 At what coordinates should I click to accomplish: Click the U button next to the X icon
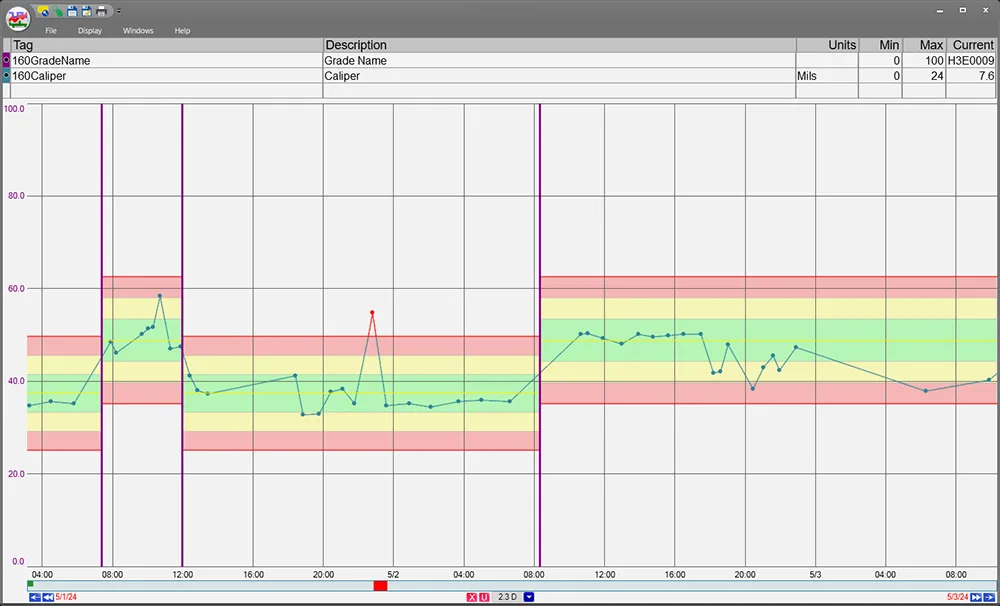pos(484,597)
